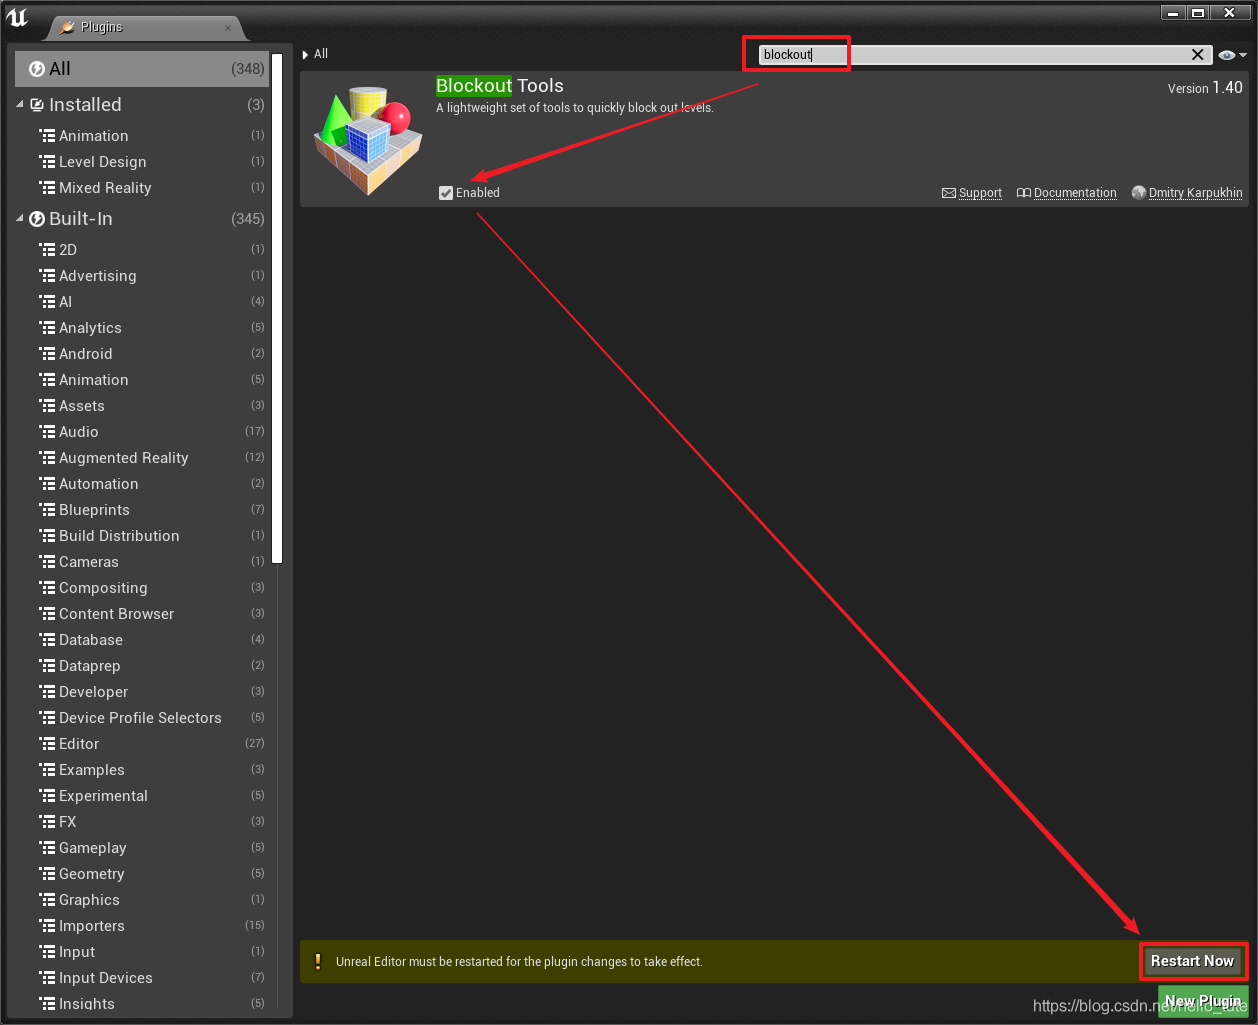Click the Documentation book icon
The image size is (1258, 1025).
1024,193
